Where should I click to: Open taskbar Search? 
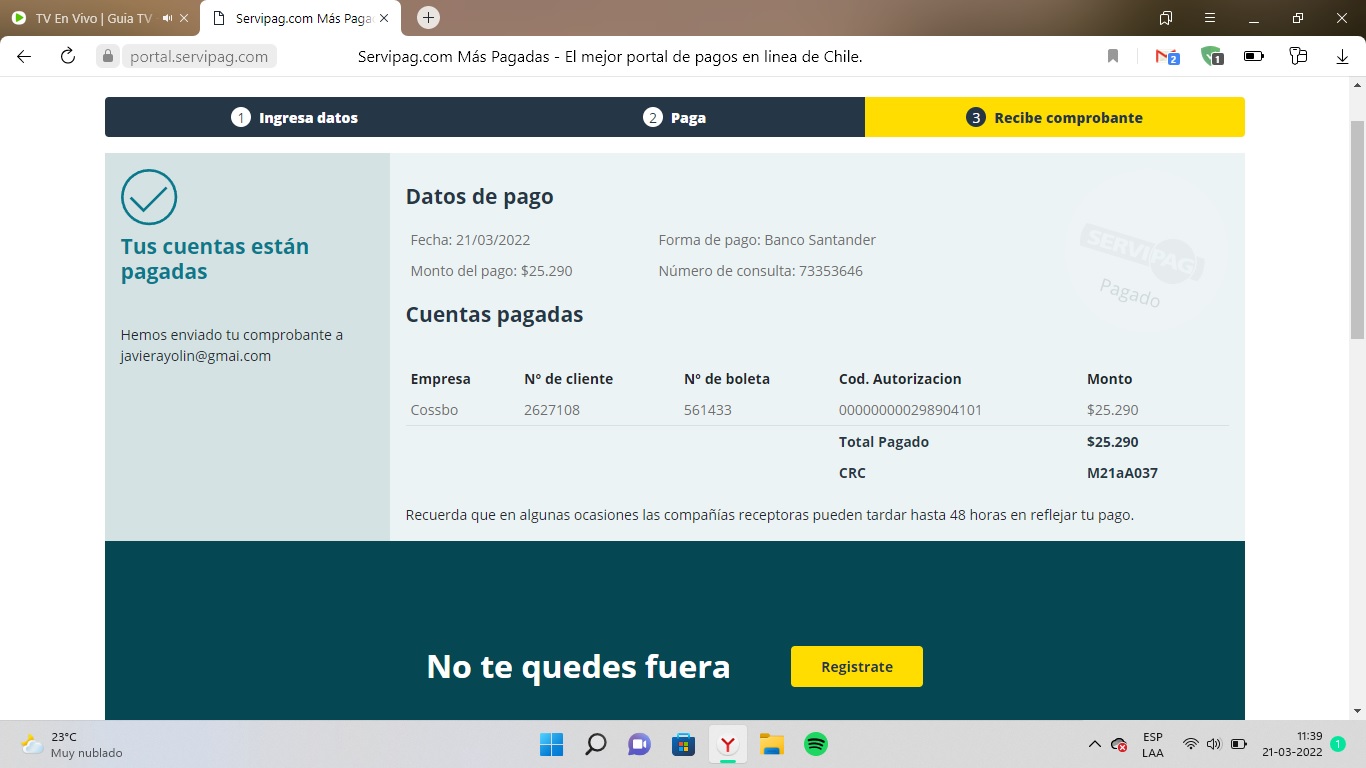coord(596,745)
